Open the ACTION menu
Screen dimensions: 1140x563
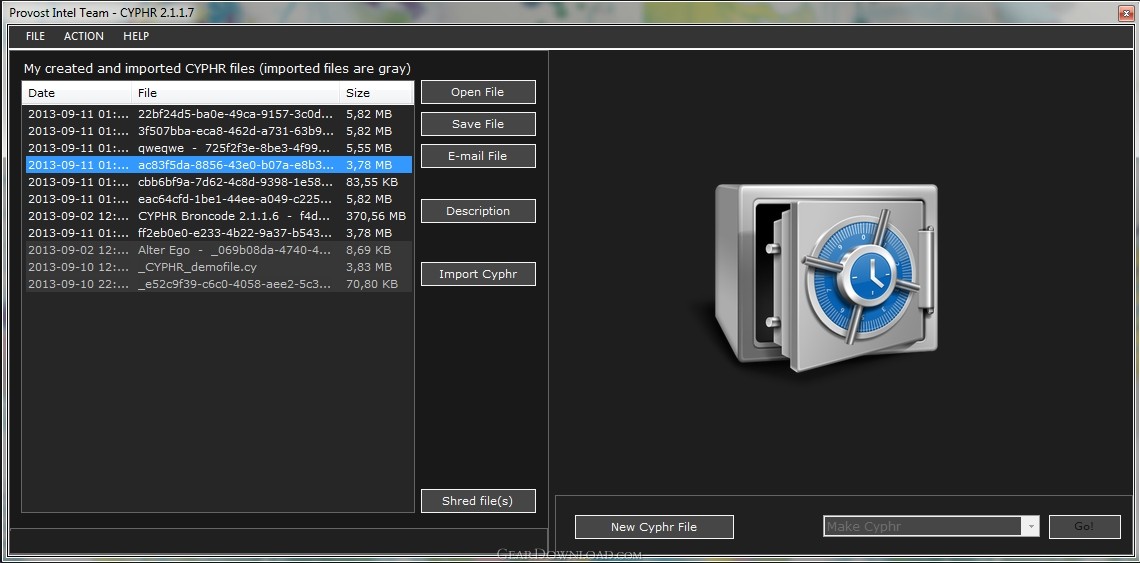[84, 36]
